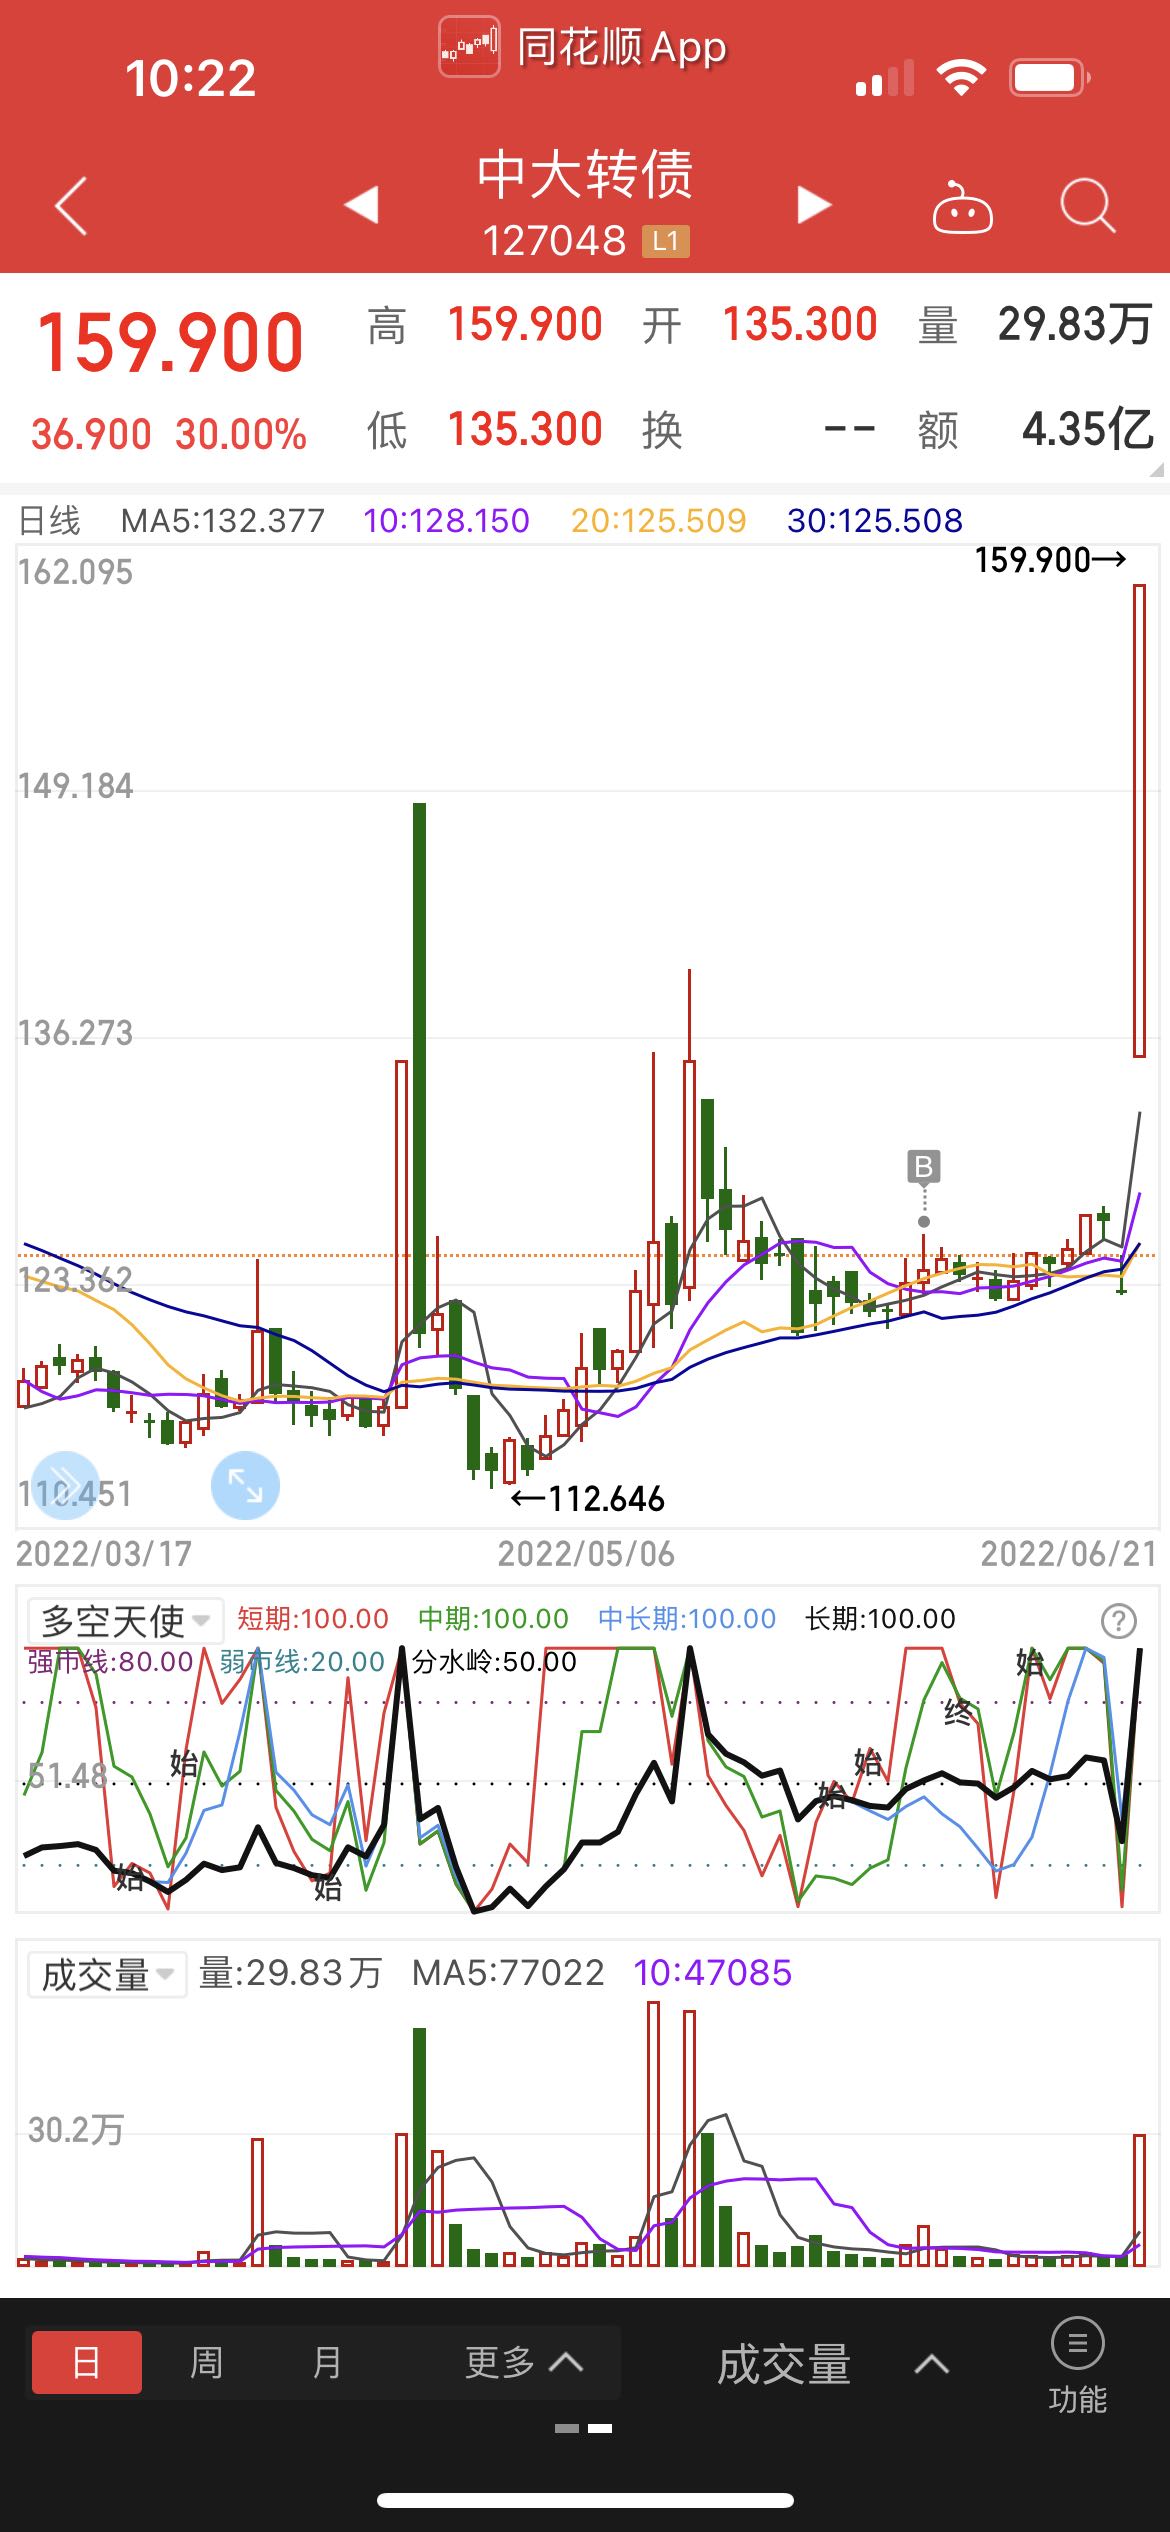Tap the latest candlestick at 159.900

point(1139,820)
